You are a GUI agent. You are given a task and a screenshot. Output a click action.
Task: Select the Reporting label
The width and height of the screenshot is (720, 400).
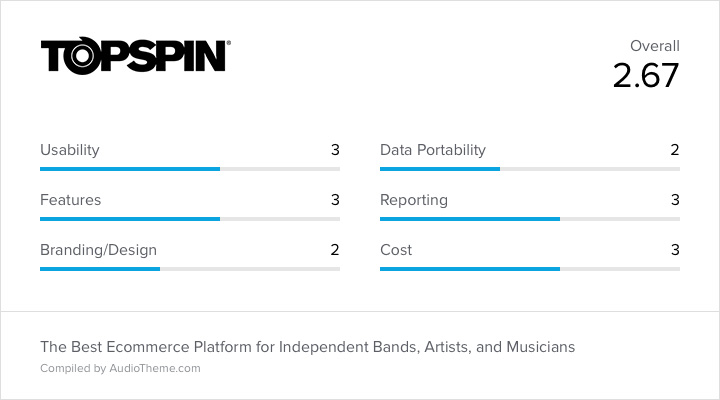[414, 200]
